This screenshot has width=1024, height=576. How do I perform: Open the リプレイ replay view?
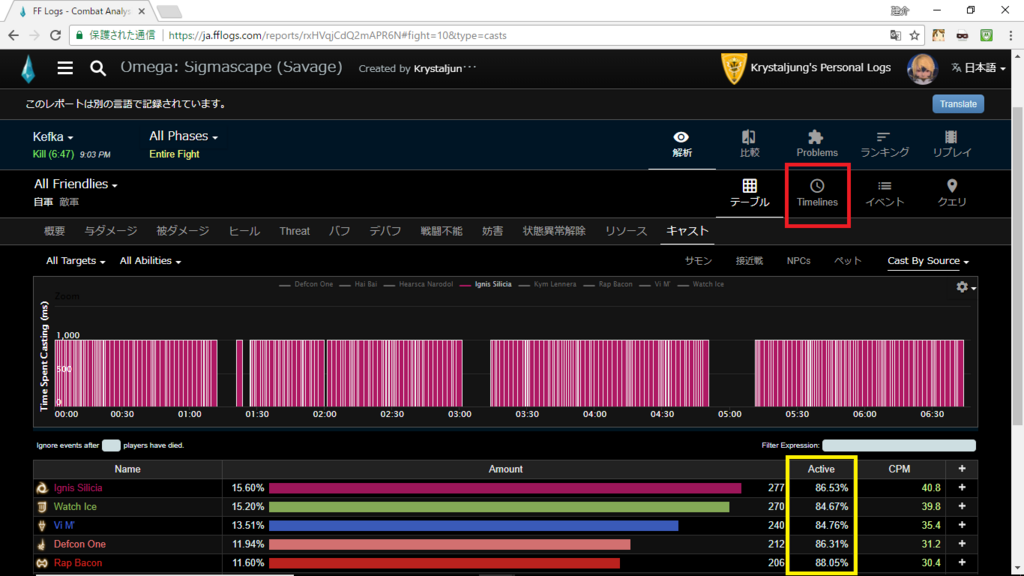952,144
